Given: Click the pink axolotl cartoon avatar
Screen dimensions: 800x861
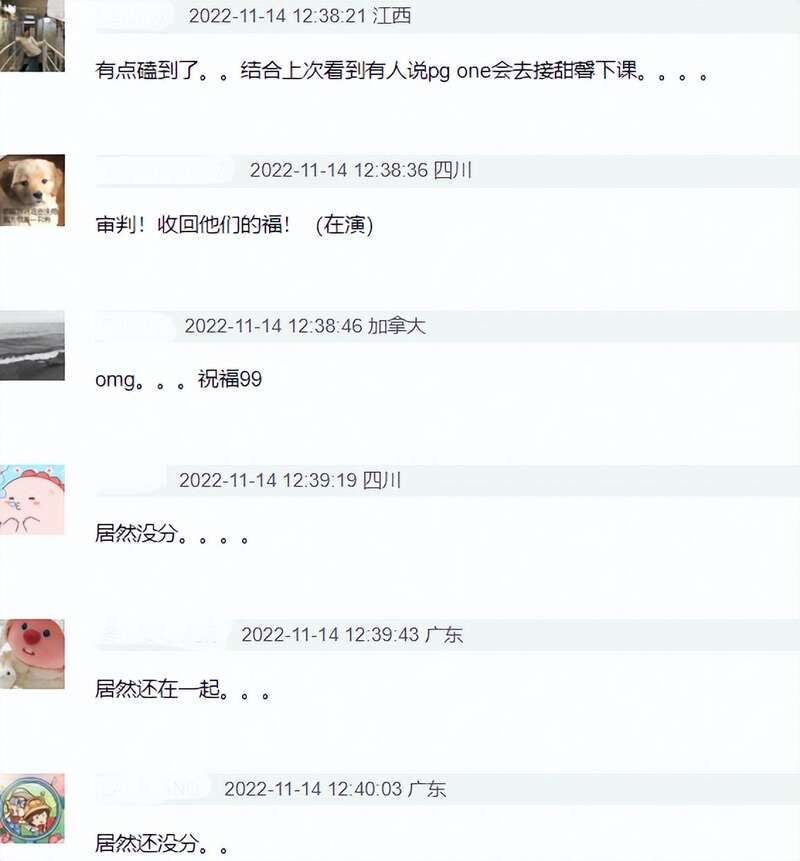Looking at the screenshot, I should (32, 500).
